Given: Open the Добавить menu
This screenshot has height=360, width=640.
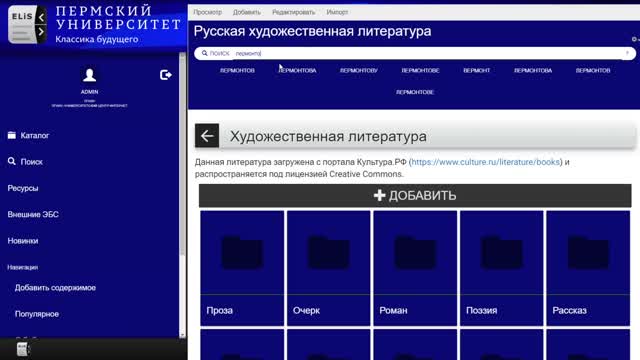Looking at the screenshot, I should click(x=247, y=12).
